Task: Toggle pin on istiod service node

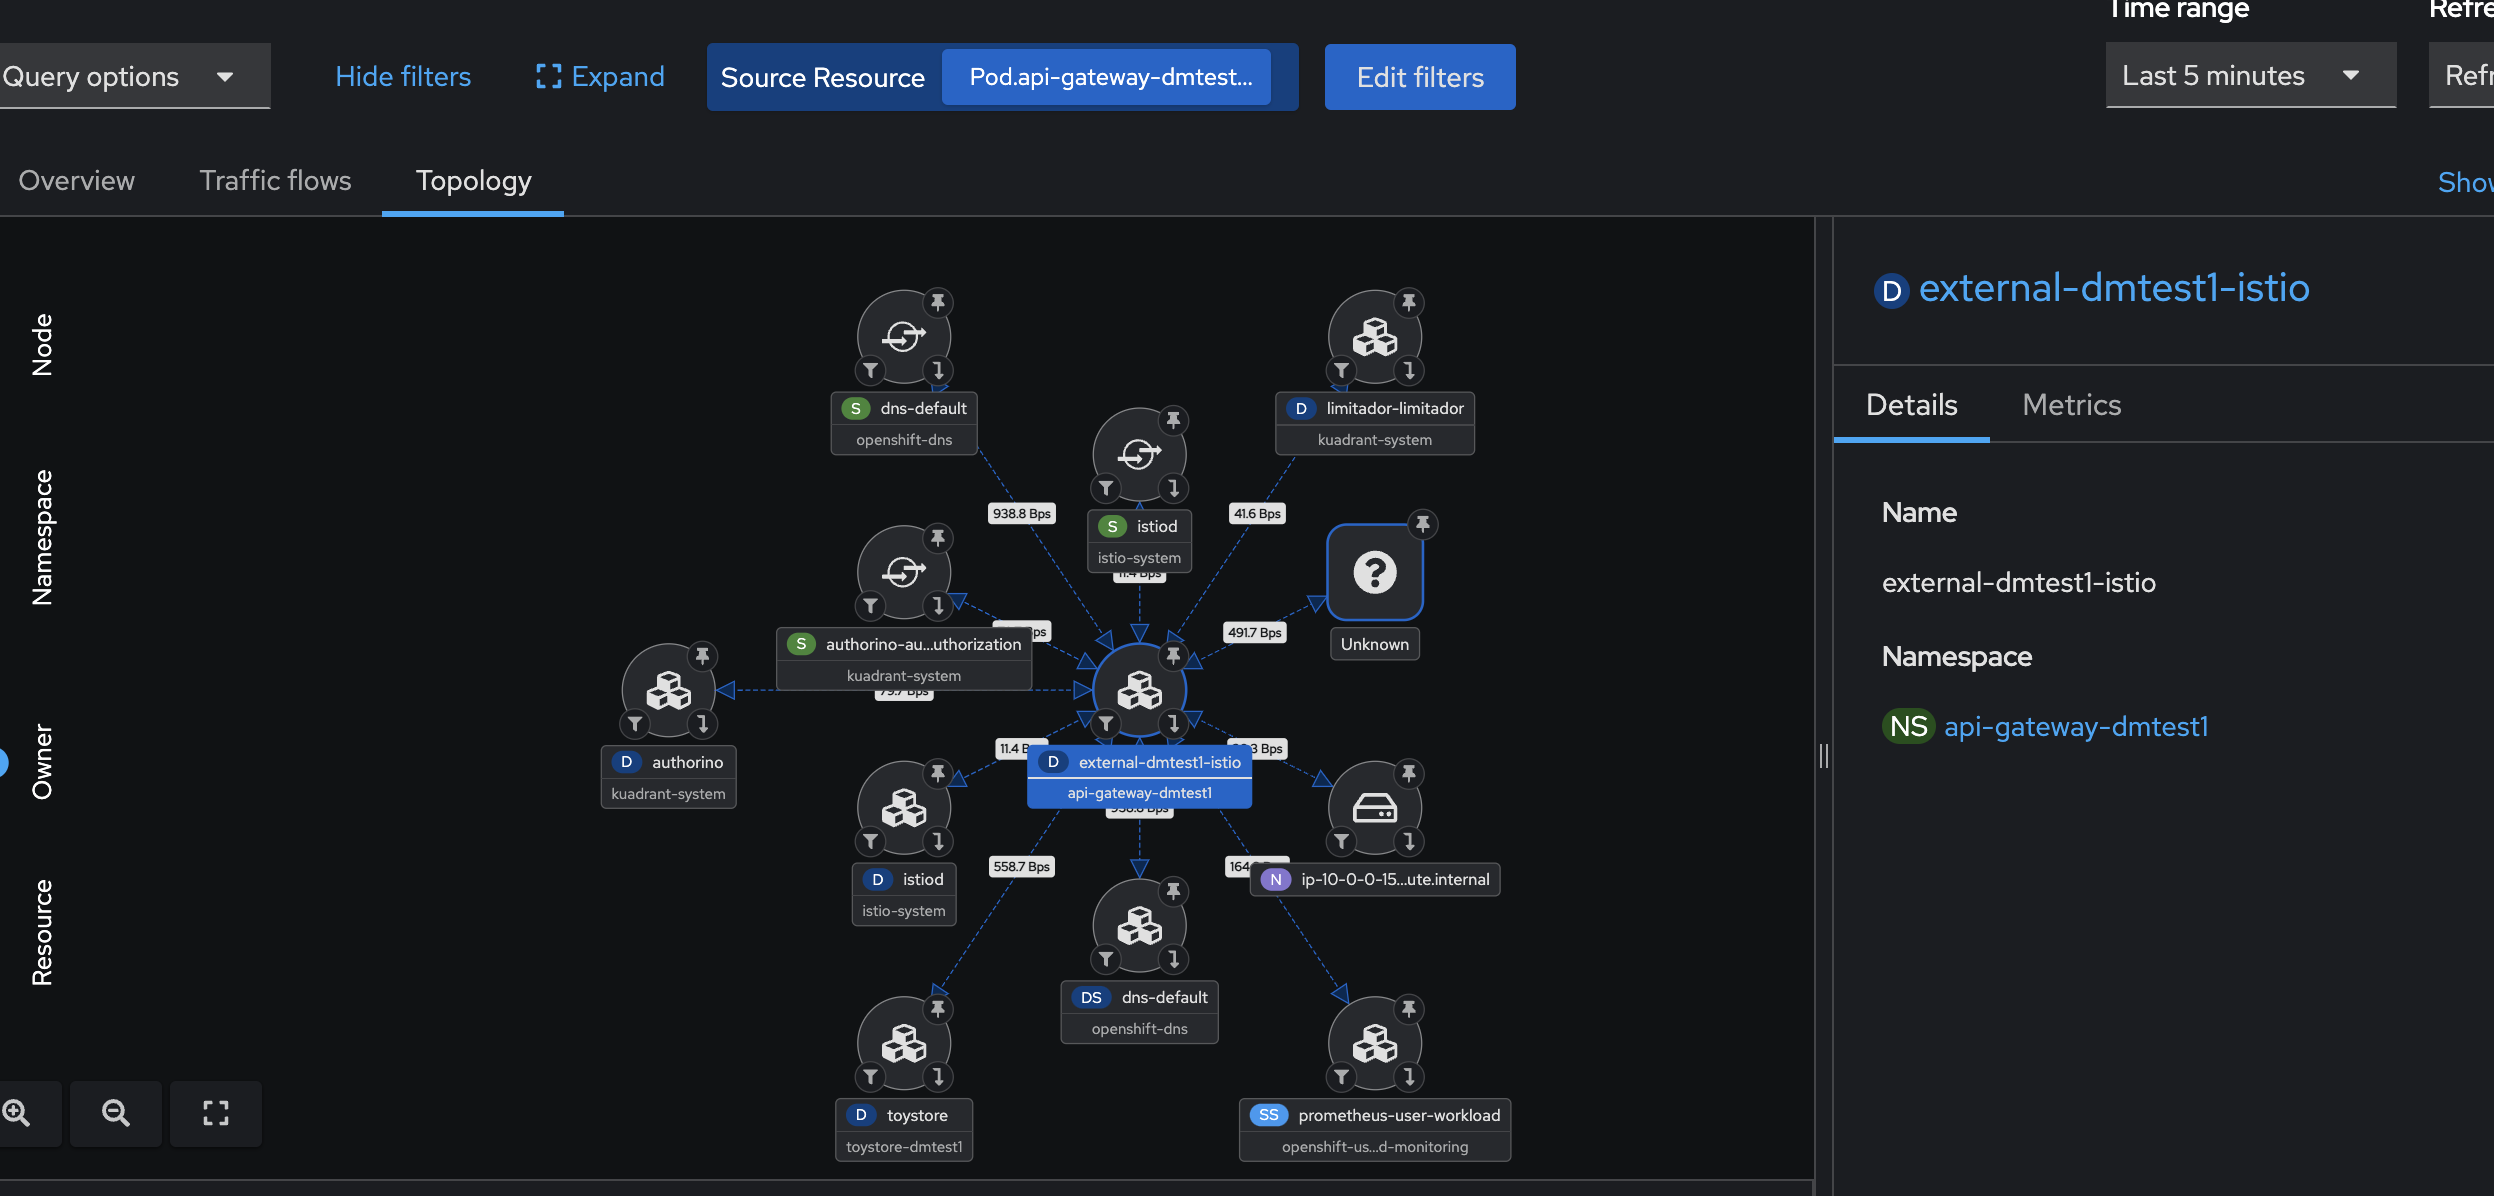Action: pos(1173,420)
